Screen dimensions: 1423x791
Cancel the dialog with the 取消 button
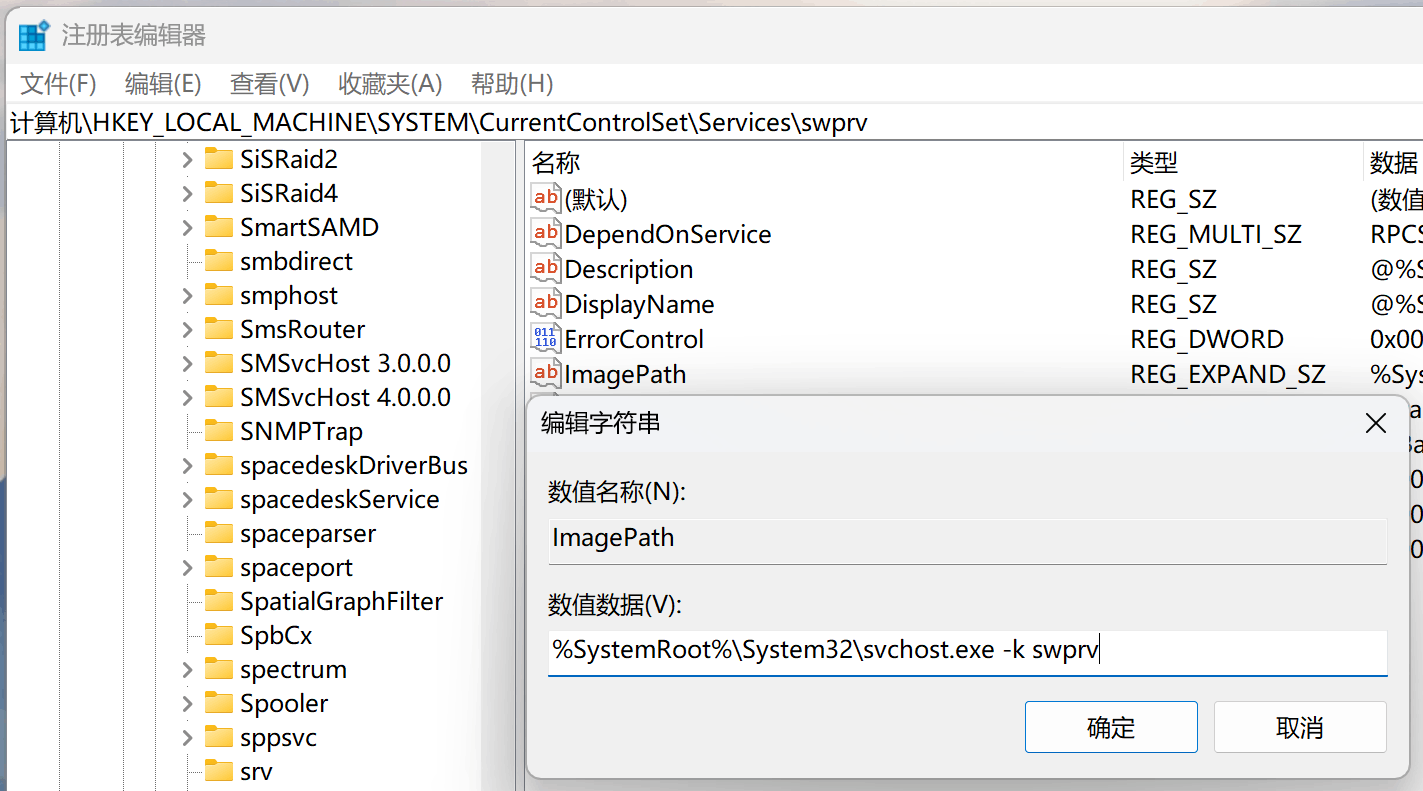(x=1300, y=727)
